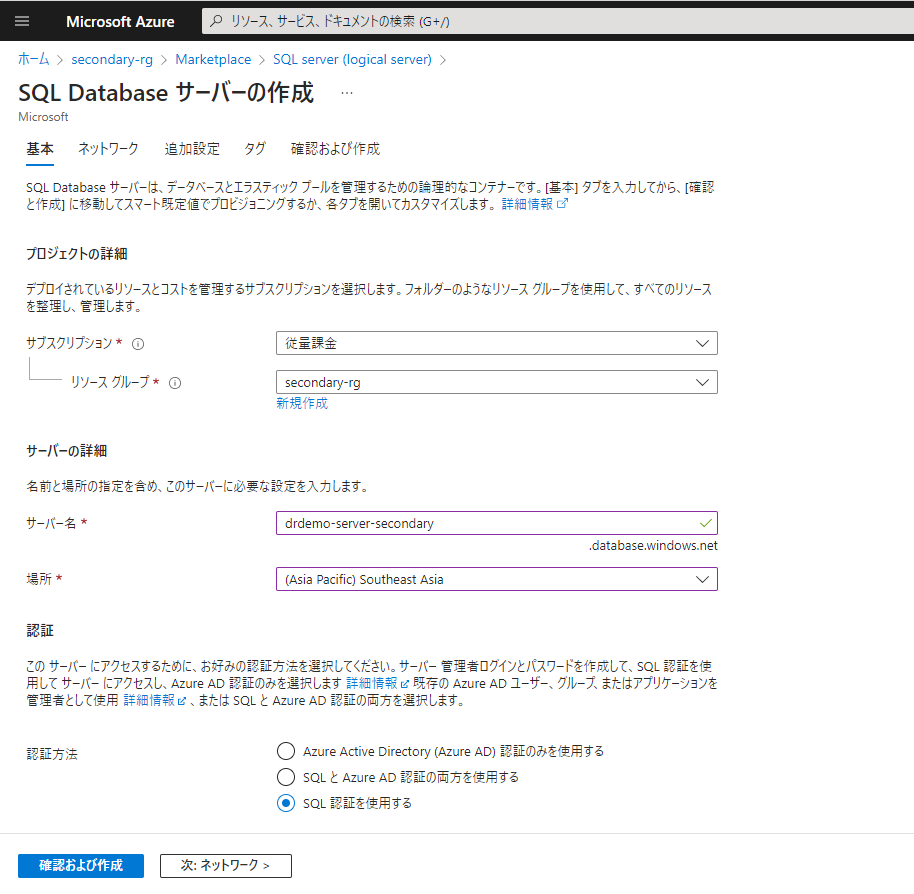This screenshot has width=914, height=894.
Task: Open 詳細情報 link in intro description
Action: (527, 204)
